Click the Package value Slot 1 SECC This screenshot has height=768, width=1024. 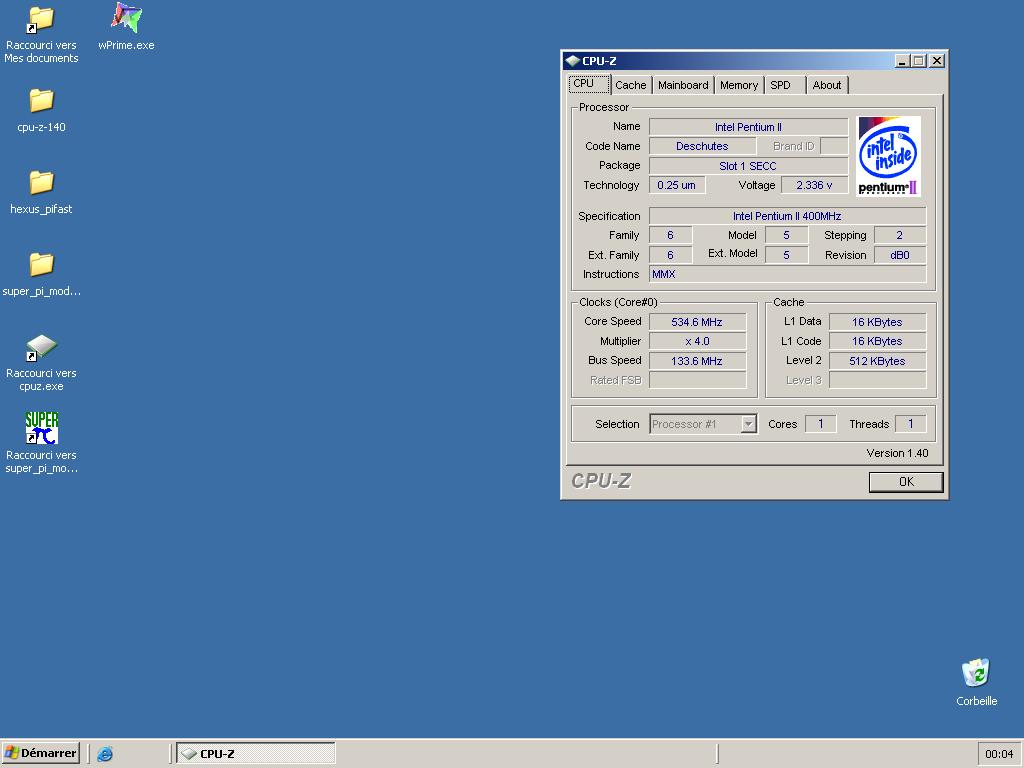pyautogui.click(x=748, y=166)
